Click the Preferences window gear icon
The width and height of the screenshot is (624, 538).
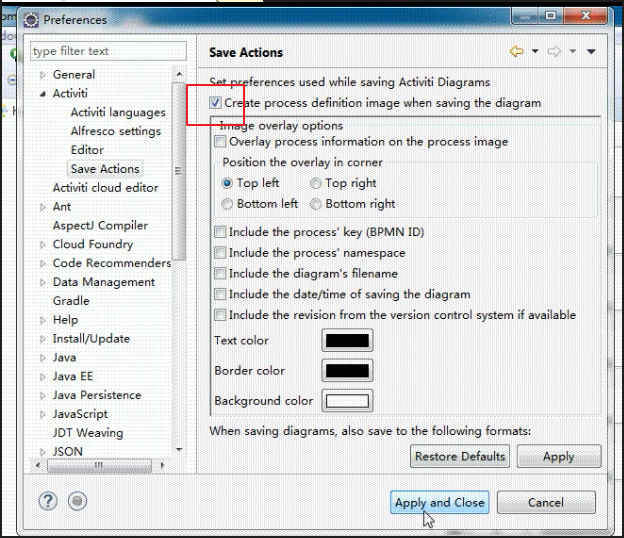coord(31,19)
